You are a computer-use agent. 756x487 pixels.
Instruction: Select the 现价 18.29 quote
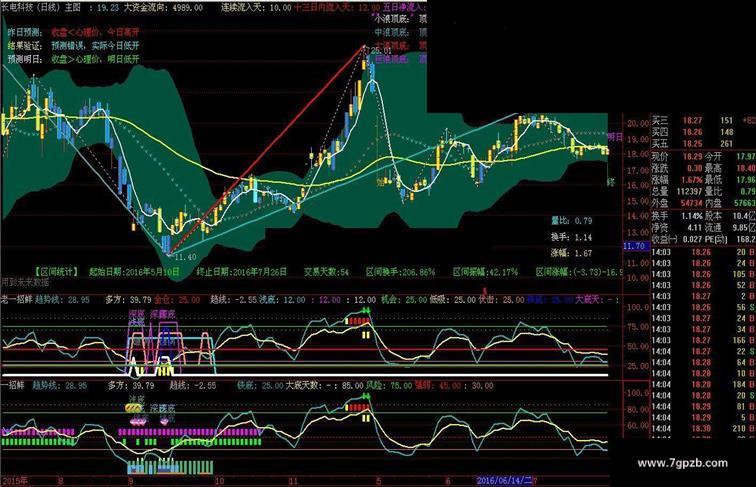[677, 156]
